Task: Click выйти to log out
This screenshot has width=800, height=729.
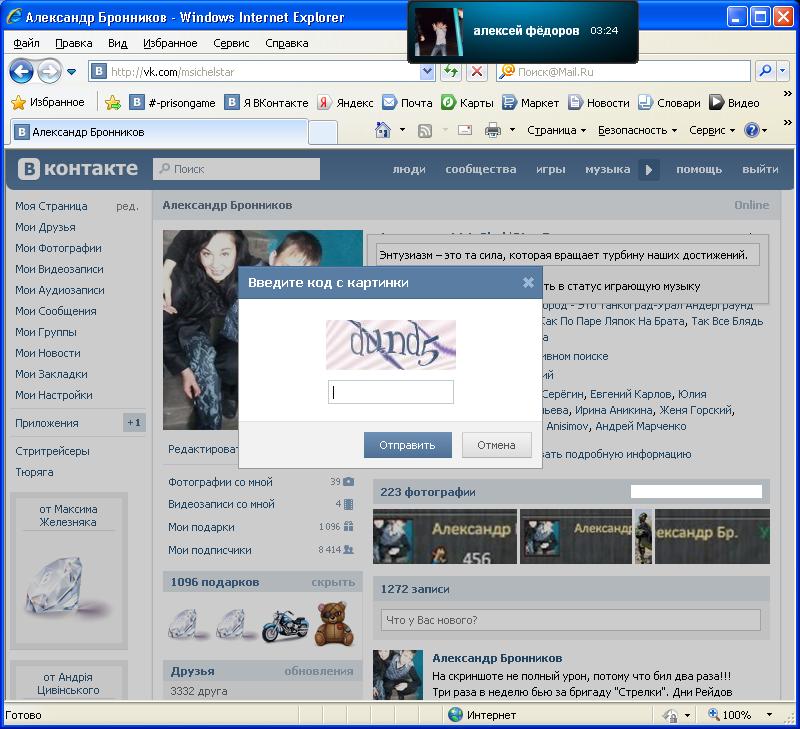Action: (760, 169)
